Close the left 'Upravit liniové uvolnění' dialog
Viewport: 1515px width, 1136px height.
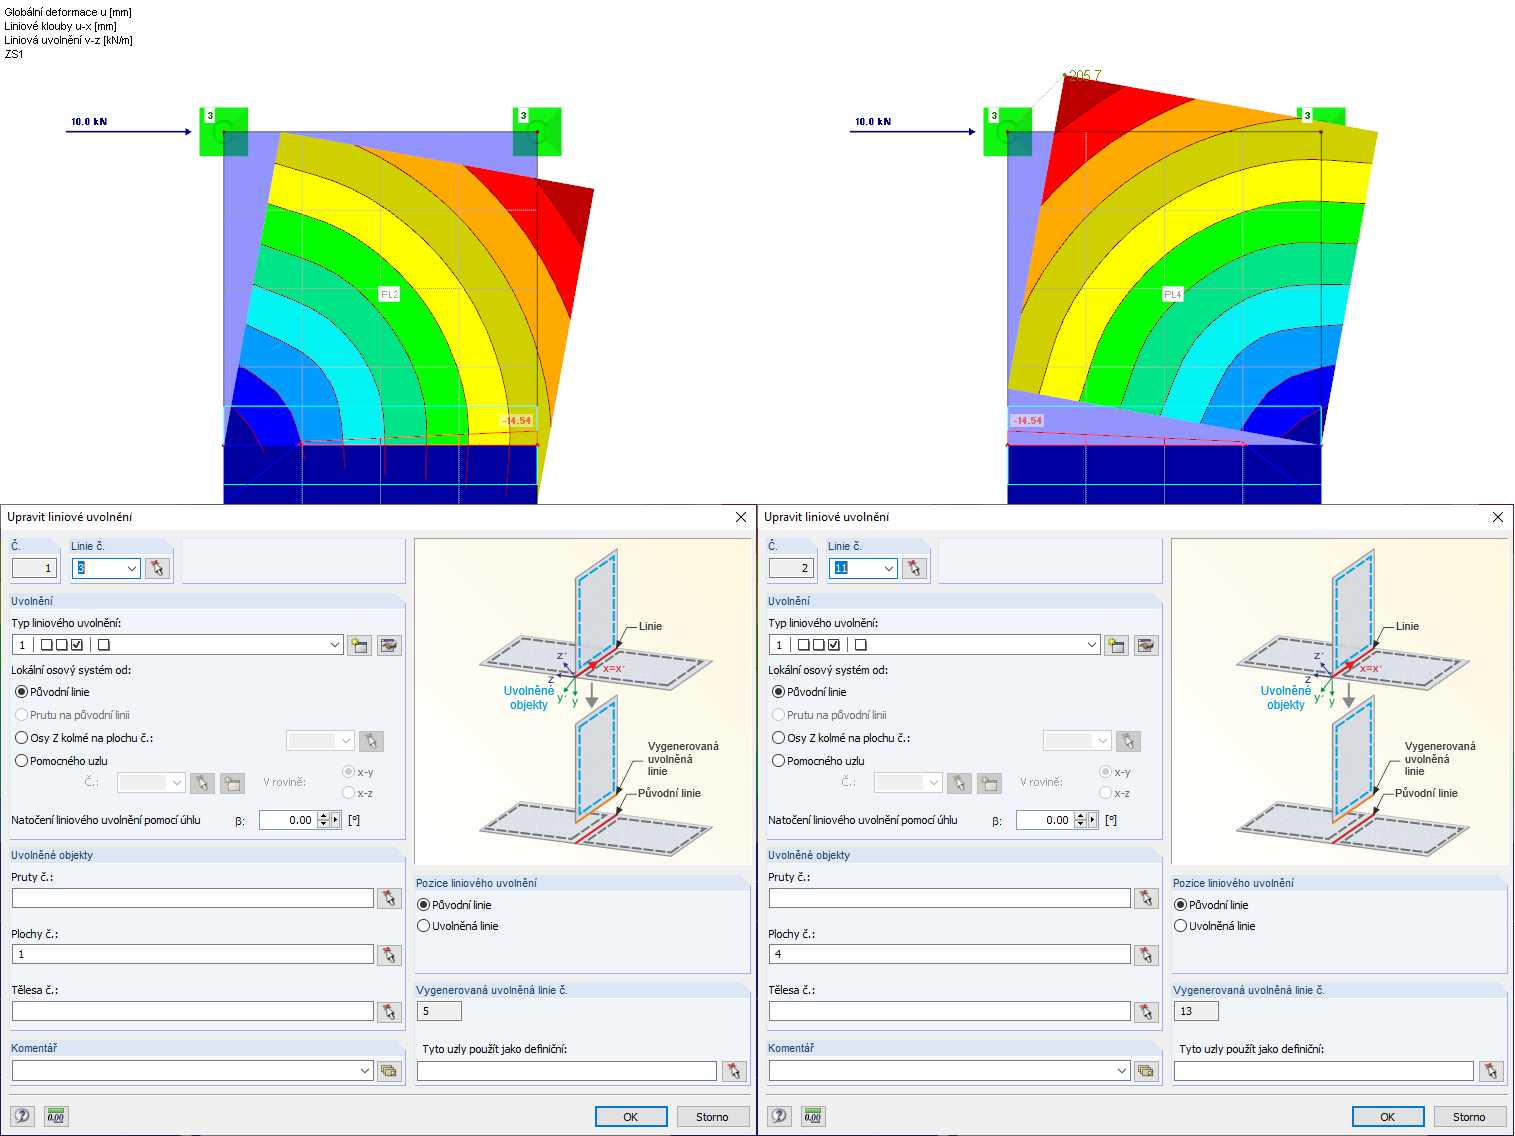click(x=741, y=517)
